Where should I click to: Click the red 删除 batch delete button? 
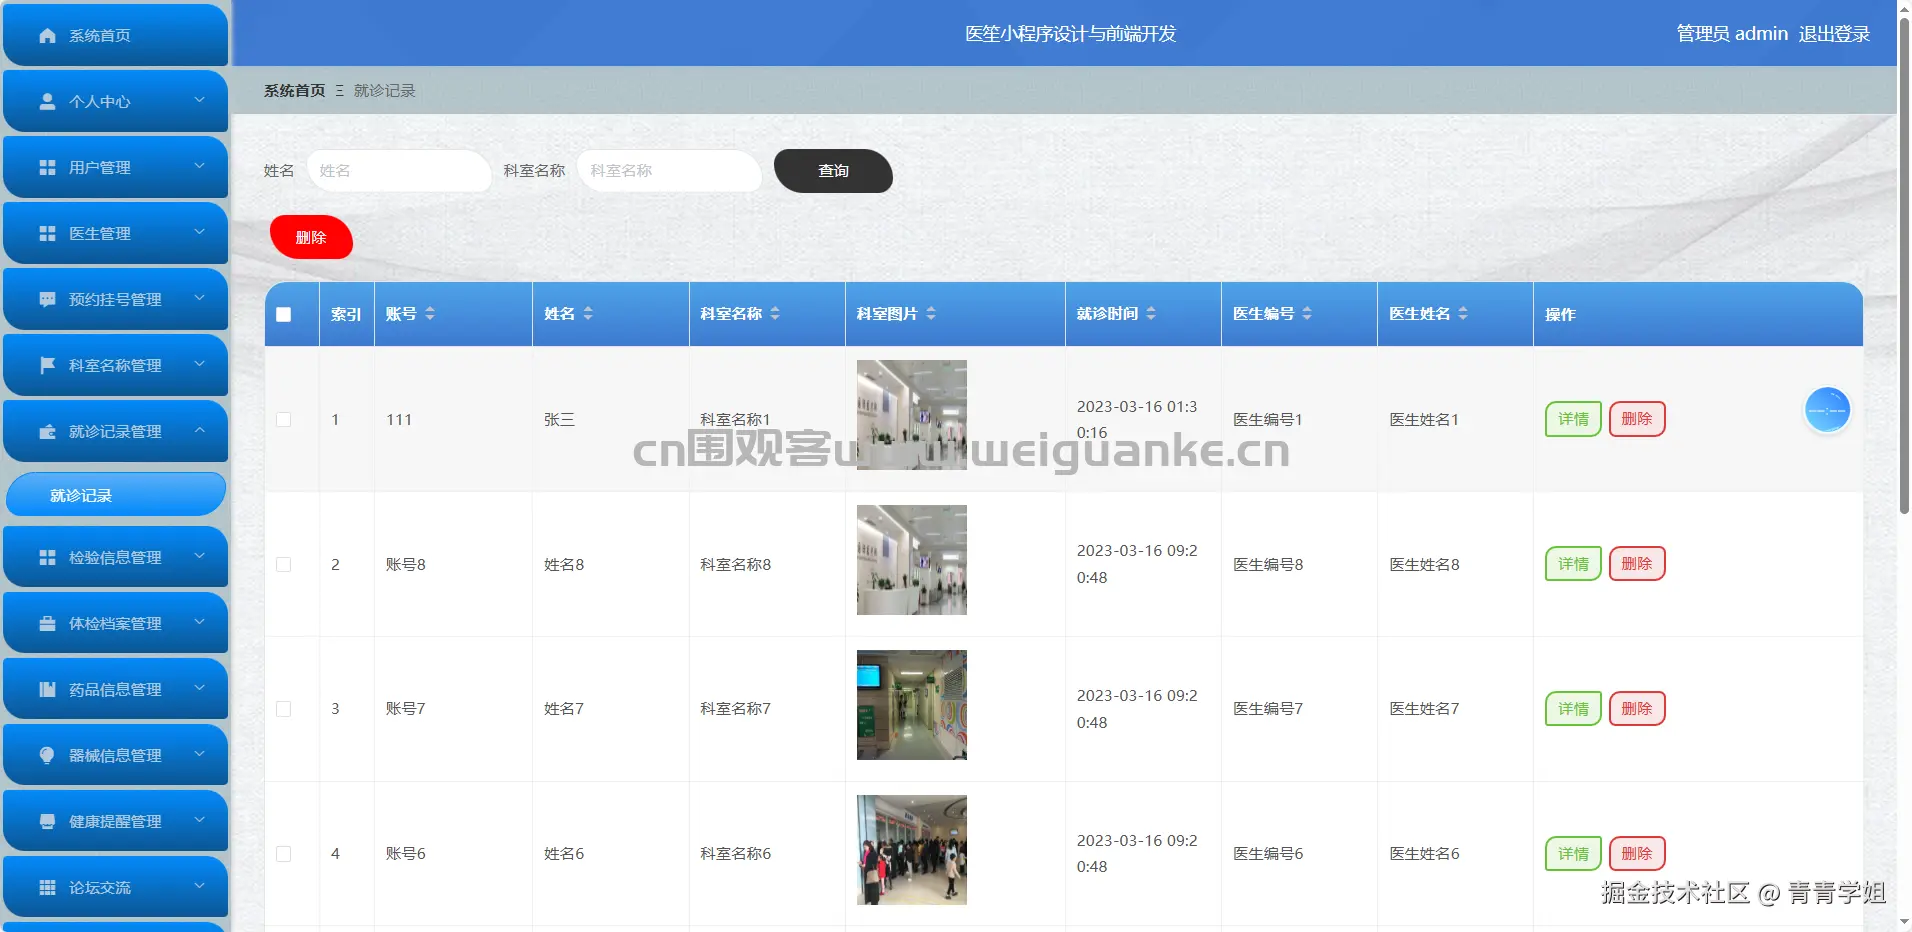[x=311, y=237]
